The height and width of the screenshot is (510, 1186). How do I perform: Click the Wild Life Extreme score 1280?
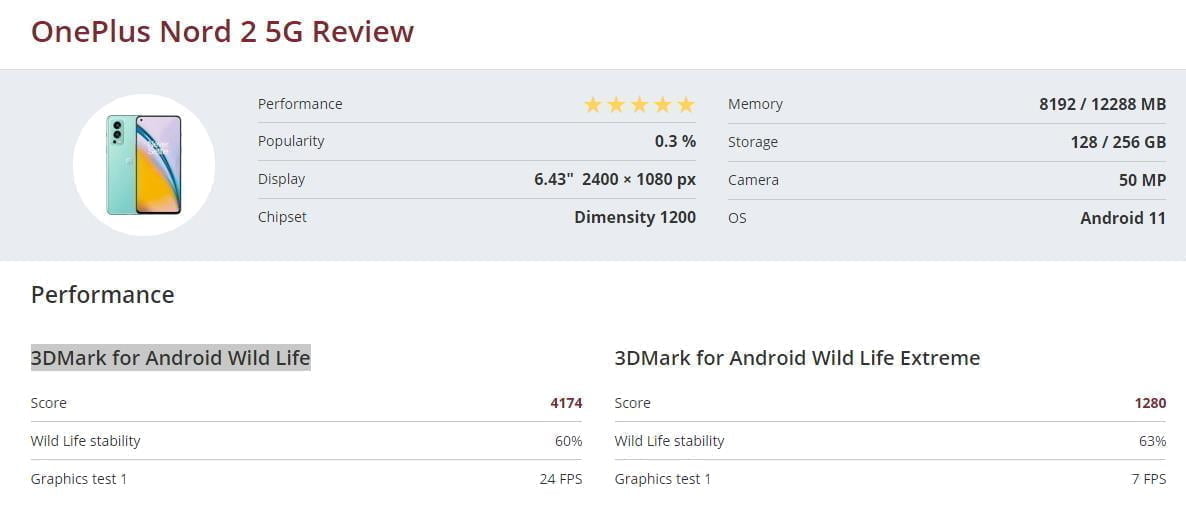pos(1150,403)
